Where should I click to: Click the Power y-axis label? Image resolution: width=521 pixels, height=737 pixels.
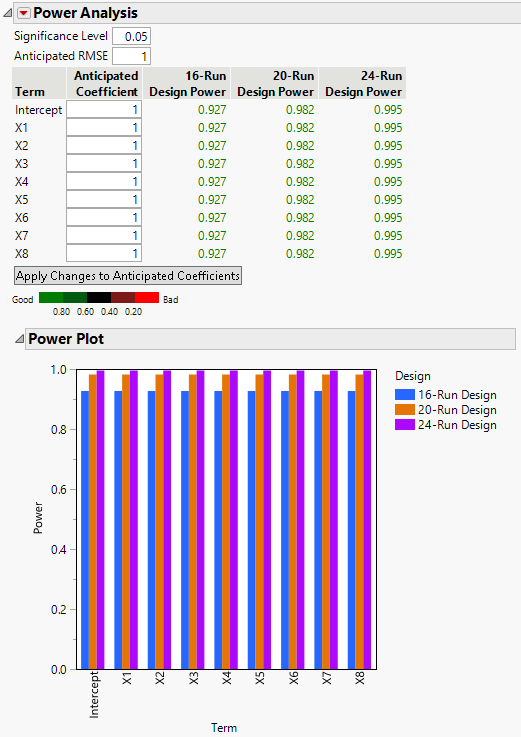[38, 518]
